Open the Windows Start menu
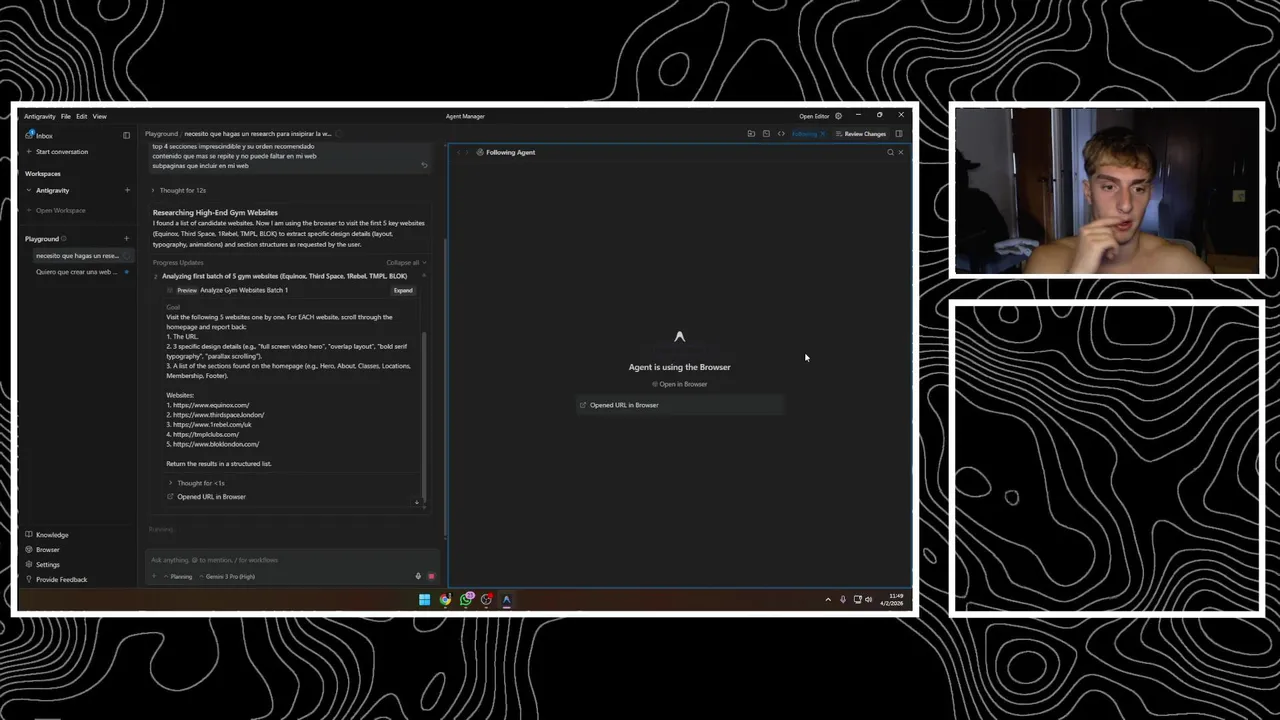Image resolution: width=1280 pixels, height=720 pixels. [x=424, y=600]
